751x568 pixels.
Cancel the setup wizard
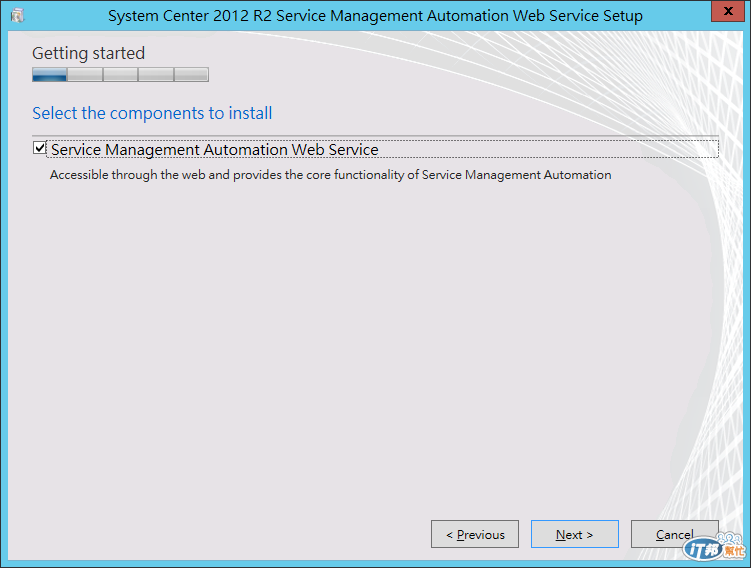click(x=674, y=534)
